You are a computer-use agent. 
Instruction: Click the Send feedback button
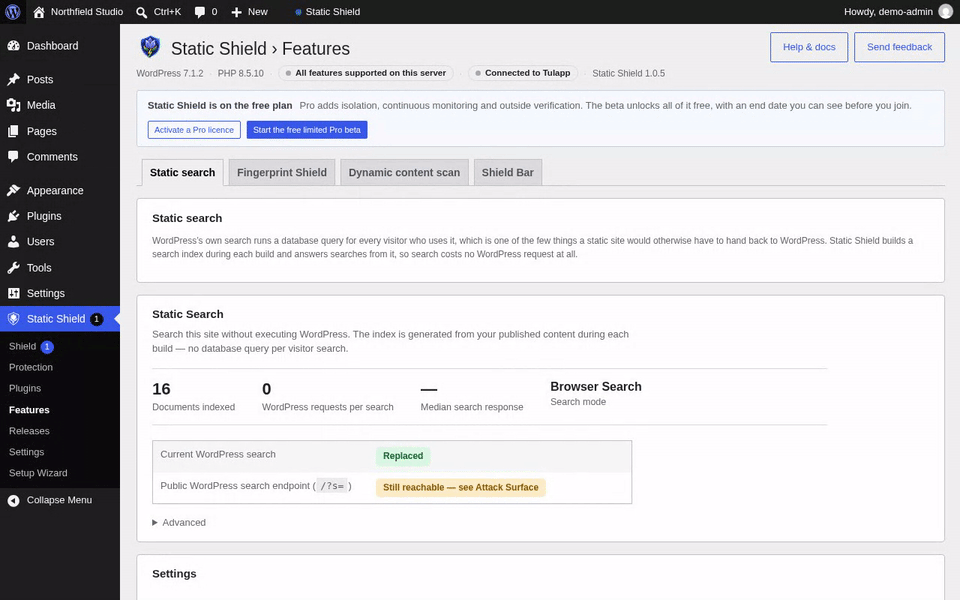899,47
